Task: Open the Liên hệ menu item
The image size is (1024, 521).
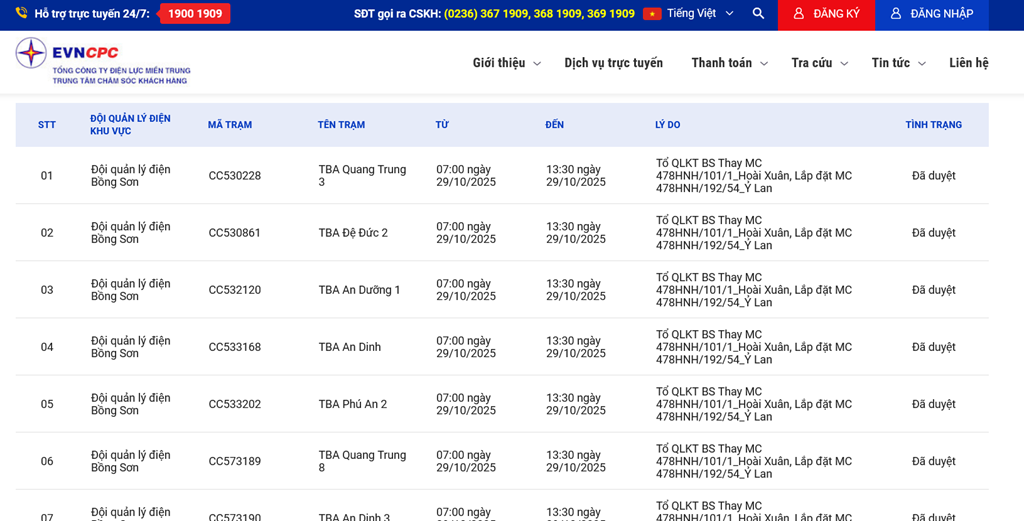Action: [968, 63]
